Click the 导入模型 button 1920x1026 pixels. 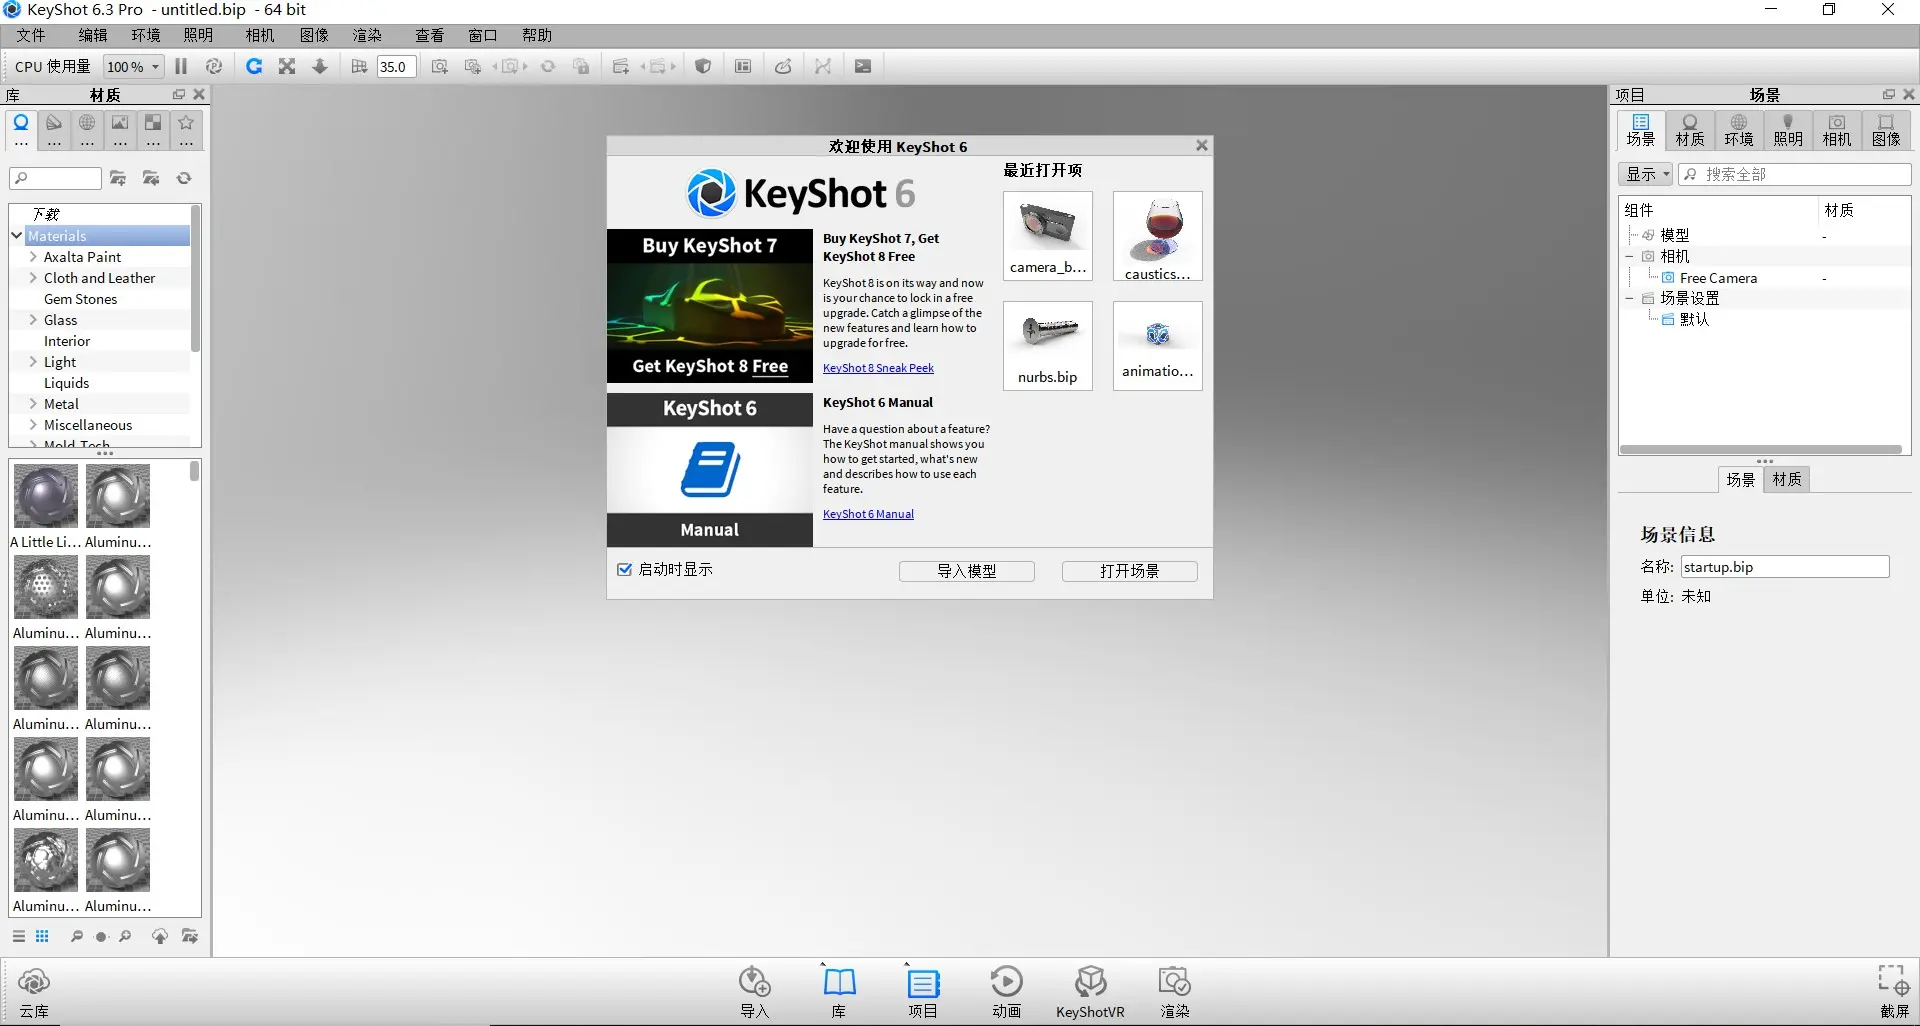(x=967, y=571)
